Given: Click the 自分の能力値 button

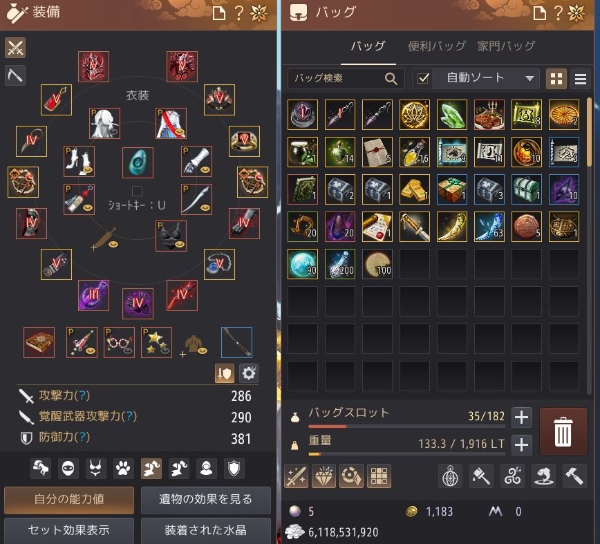Looking at the screenshot, I should tap(69, 499).
